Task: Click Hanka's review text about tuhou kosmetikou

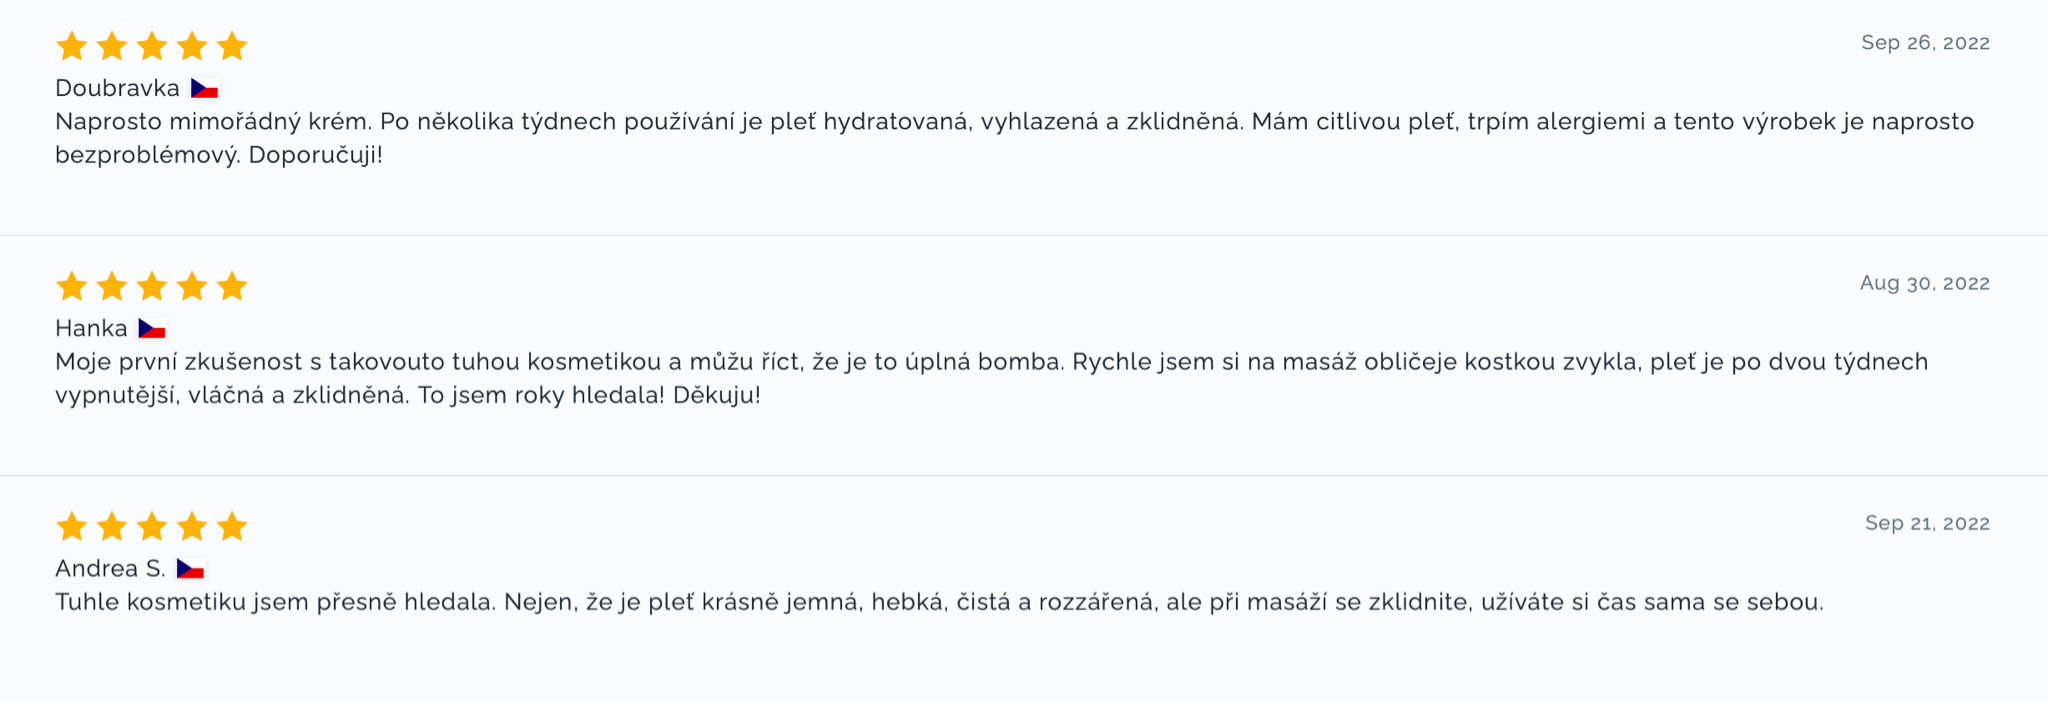Action: click(x=991, y=378)
